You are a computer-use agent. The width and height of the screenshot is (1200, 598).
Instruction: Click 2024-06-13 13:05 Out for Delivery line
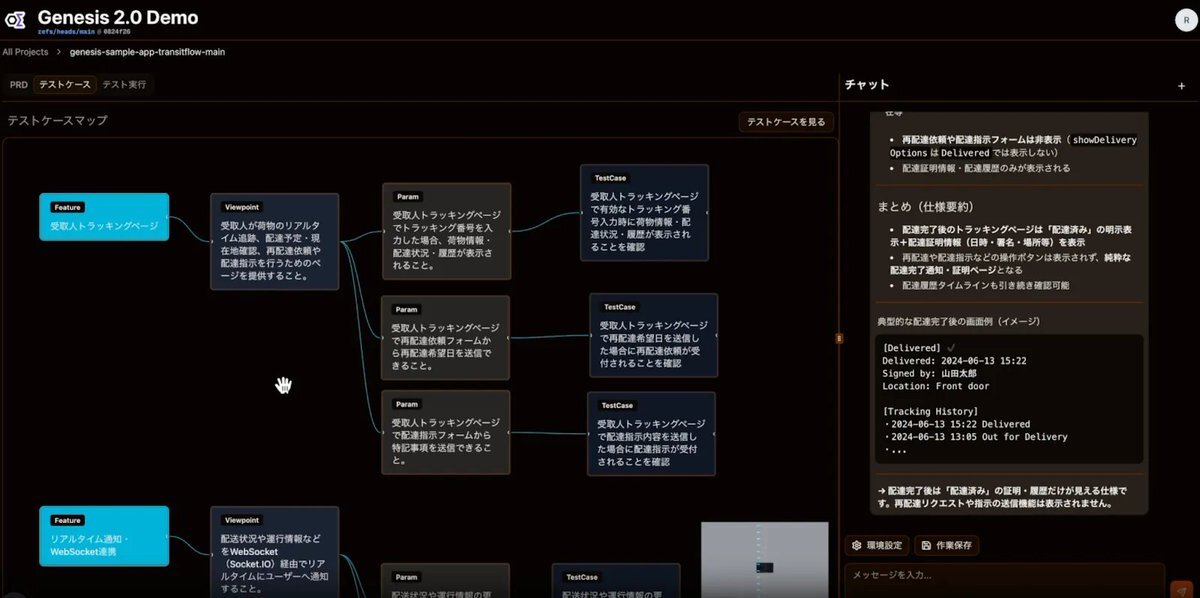tap(975, 437)
